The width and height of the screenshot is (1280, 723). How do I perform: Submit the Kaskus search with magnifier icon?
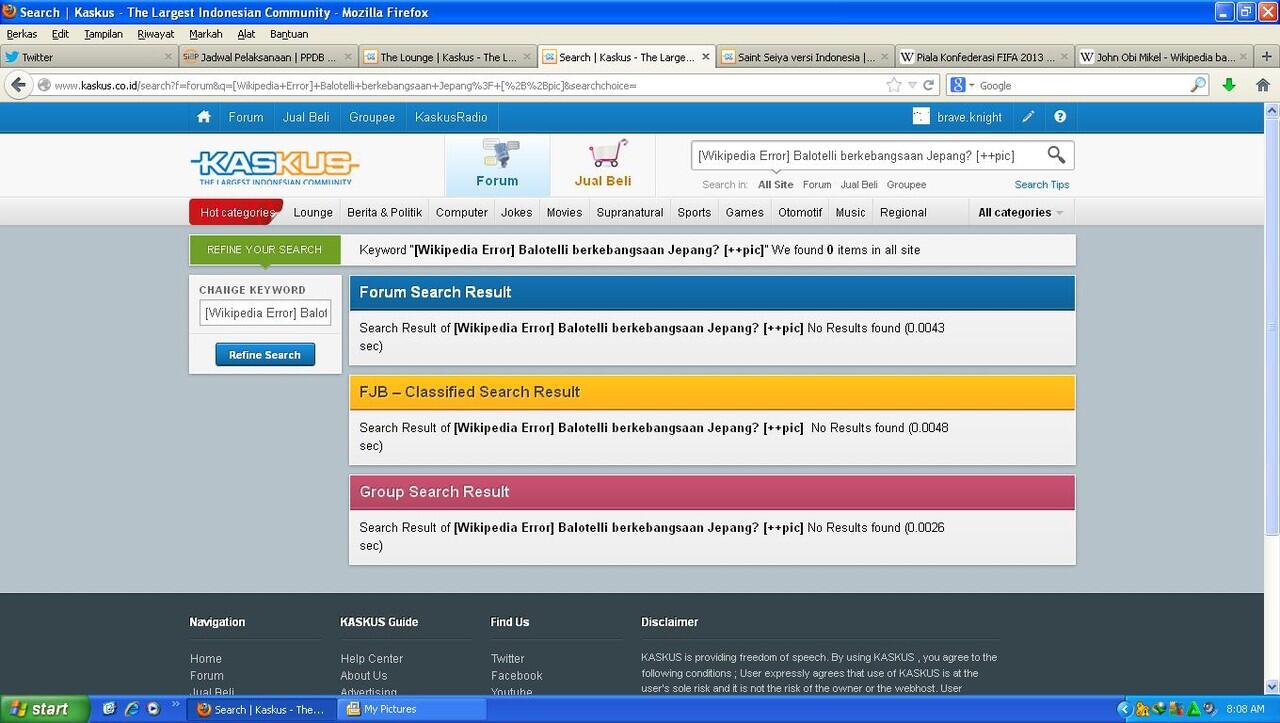[x=1056, y=155]
